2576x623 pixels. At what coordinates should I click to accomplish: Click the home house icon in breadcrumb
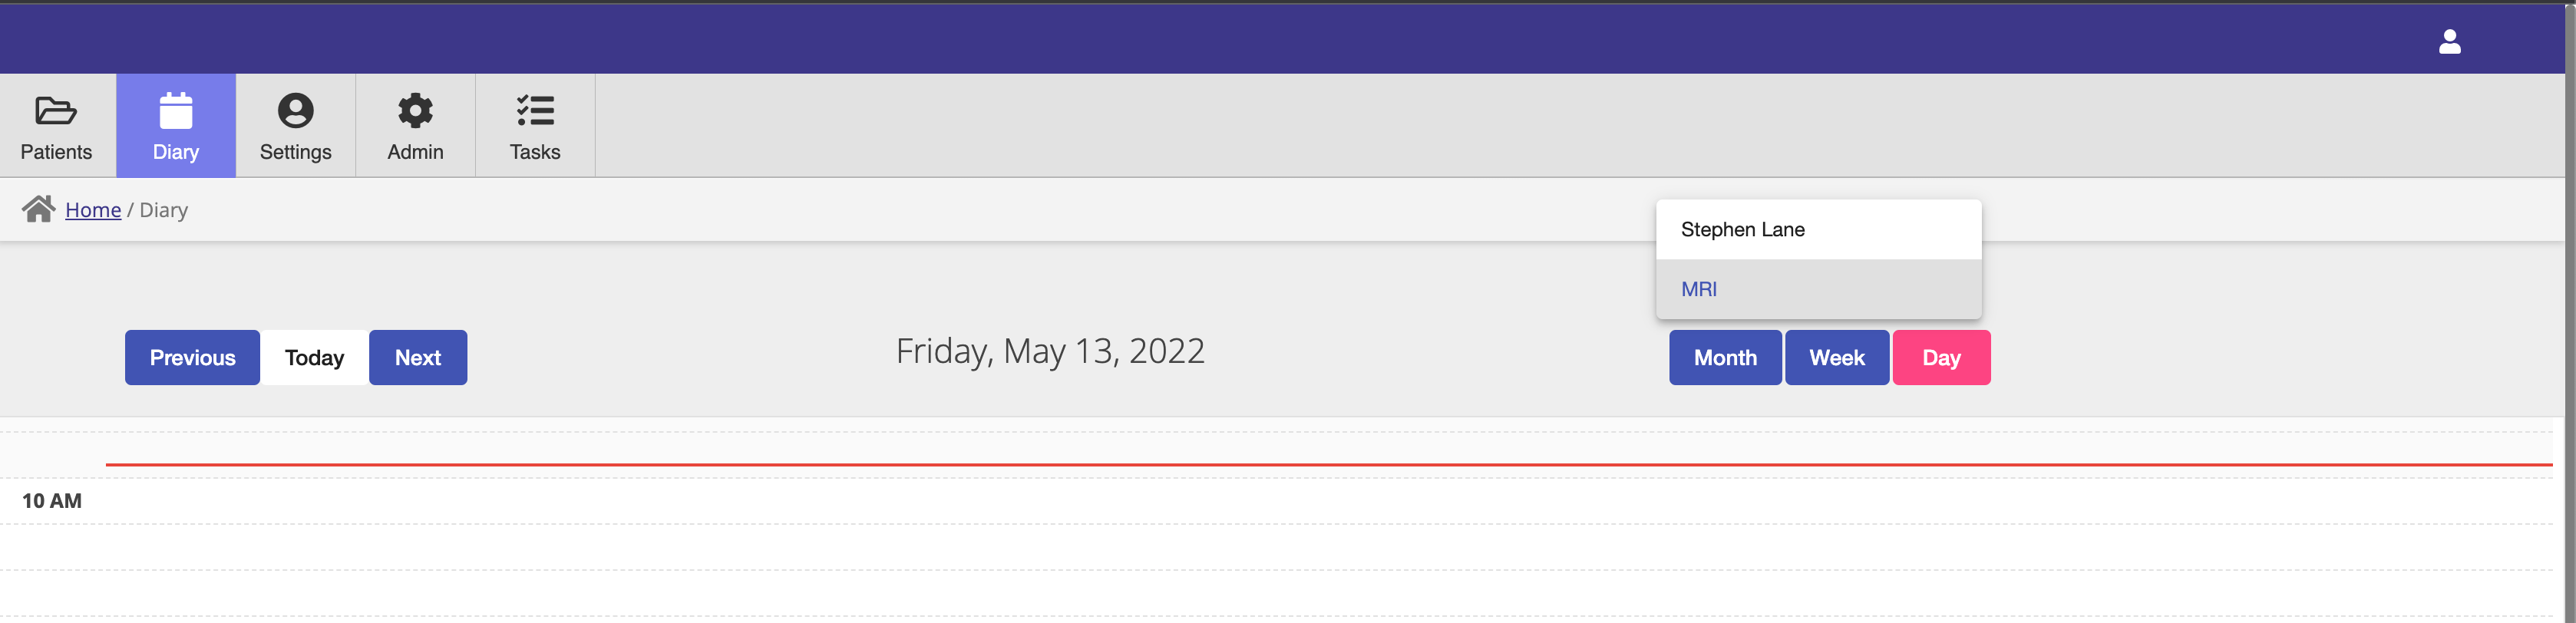point(38,209)
